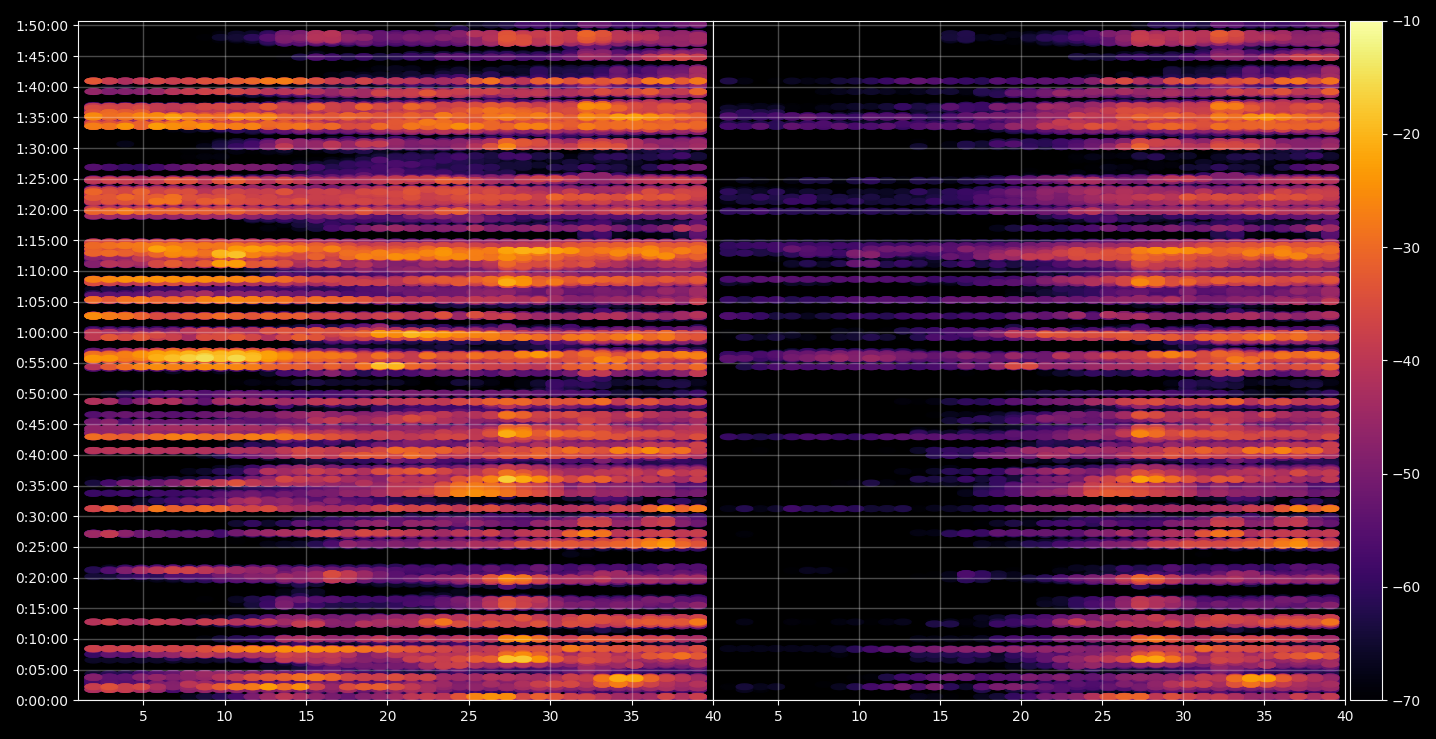Viewport: 1436px width, 739px height.
Task: Click the −10 colorbar label
Action: pyautogui.click(x=1406, y=21)
